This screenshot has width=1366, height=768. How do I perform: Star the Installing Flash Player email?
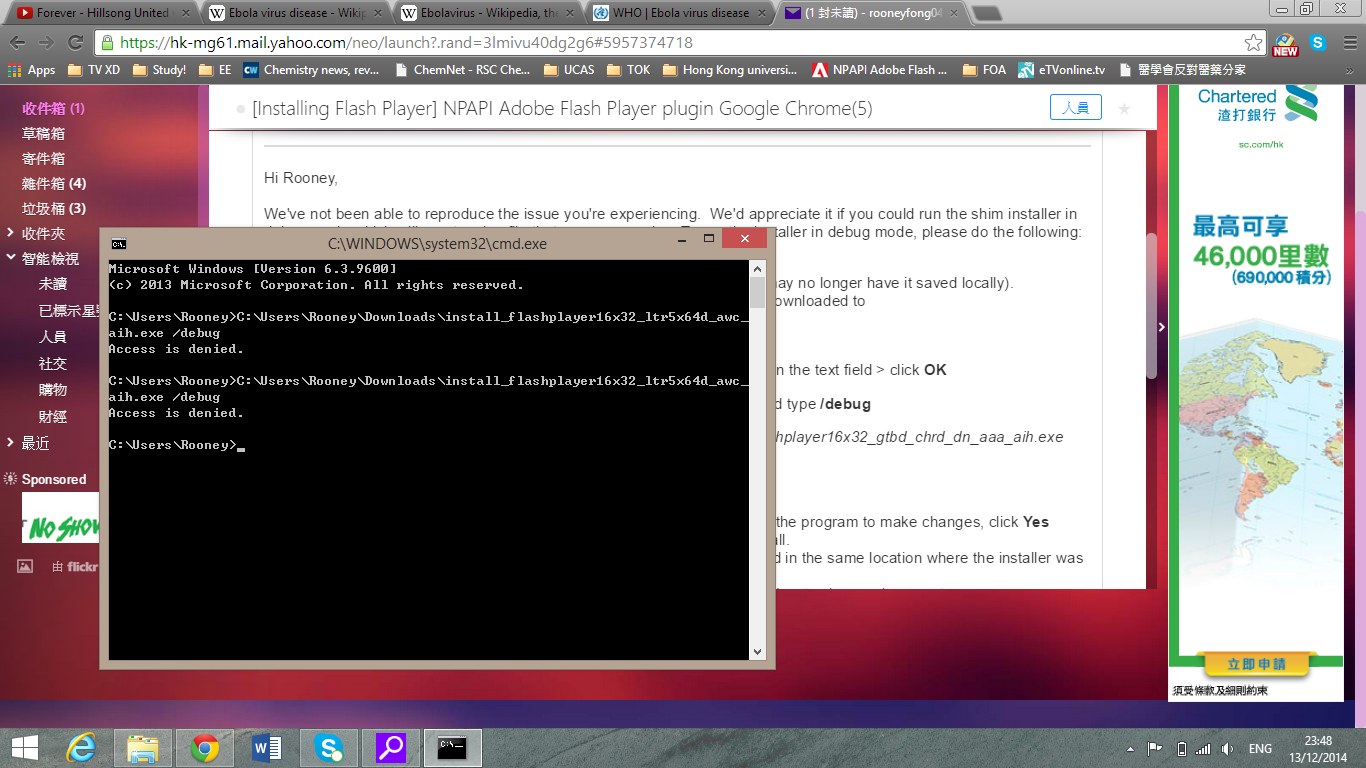(1124, 108)
